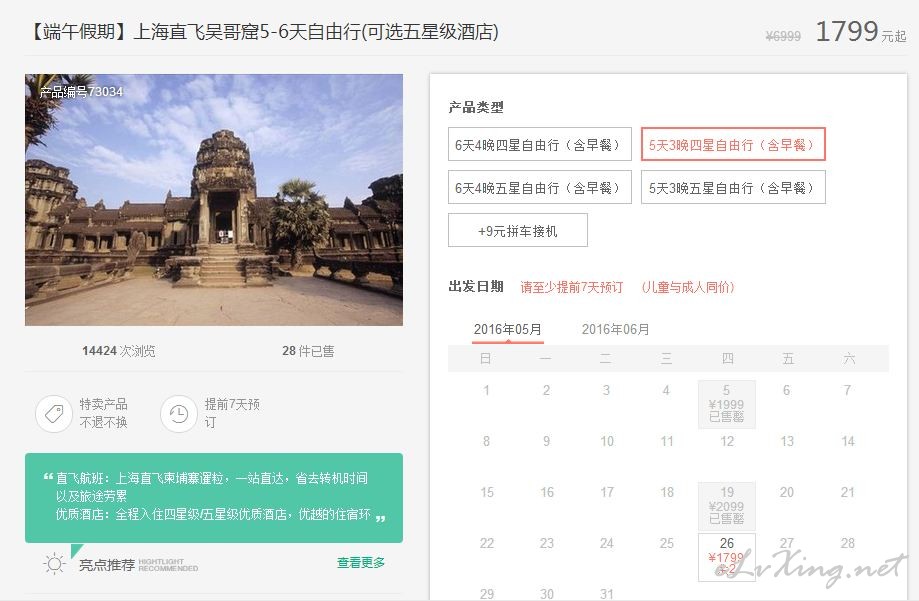Click the lightbulb highlights icon
The height and width of the screenshot is (601, 919).
click(x=54, y=564)
